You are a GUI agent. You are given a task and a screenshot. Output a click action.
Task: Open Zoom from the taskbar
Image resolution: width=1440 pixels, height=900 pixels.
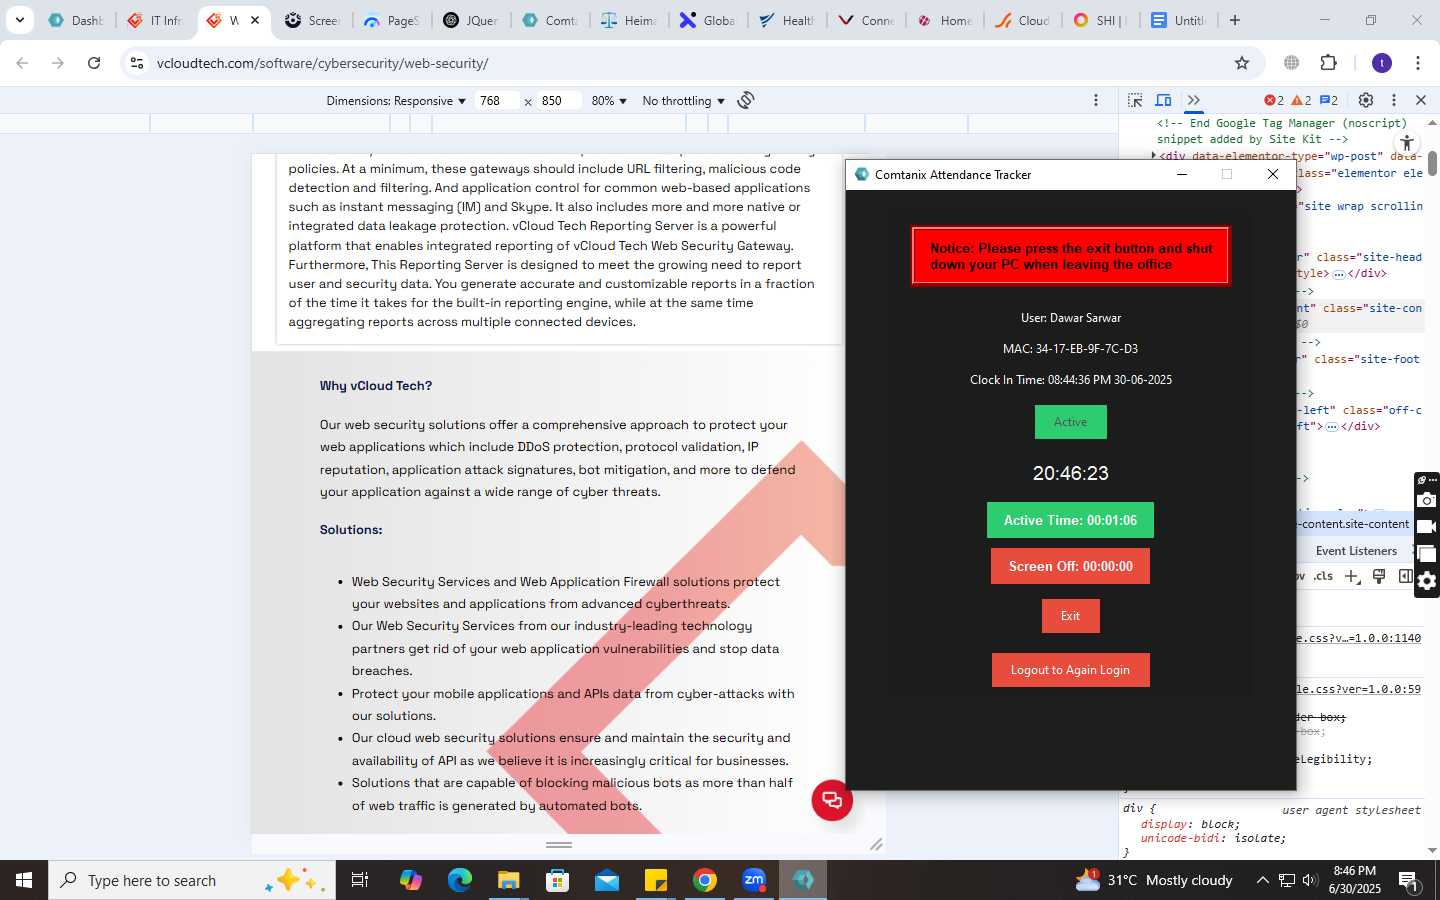click(754, 880)
